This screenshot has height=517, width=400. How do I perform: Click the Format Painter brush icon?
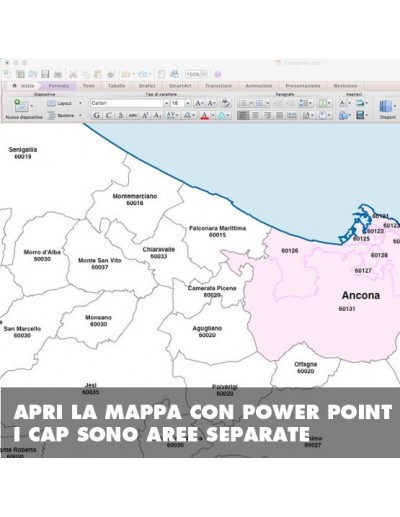point(111,74)
